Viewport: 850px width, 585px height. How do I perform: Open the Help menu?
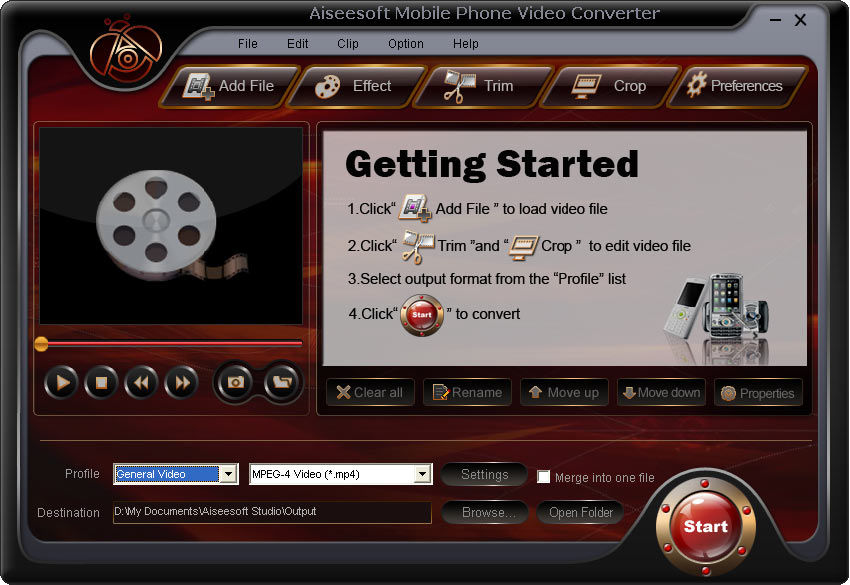[466, 44]
